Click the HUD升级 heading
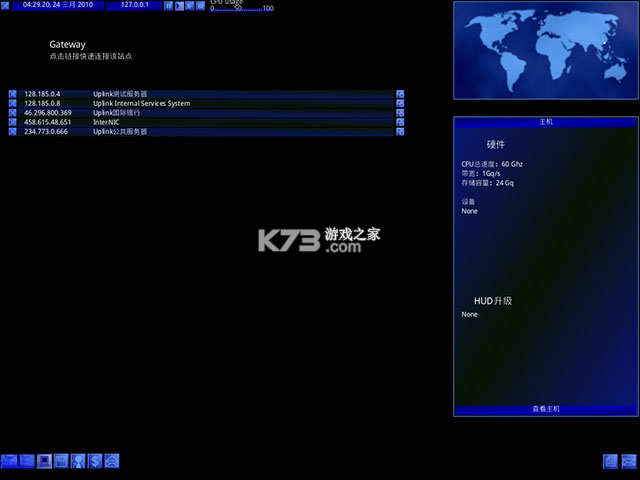Screen dimensions: 640x480 (x=493, y=301)
